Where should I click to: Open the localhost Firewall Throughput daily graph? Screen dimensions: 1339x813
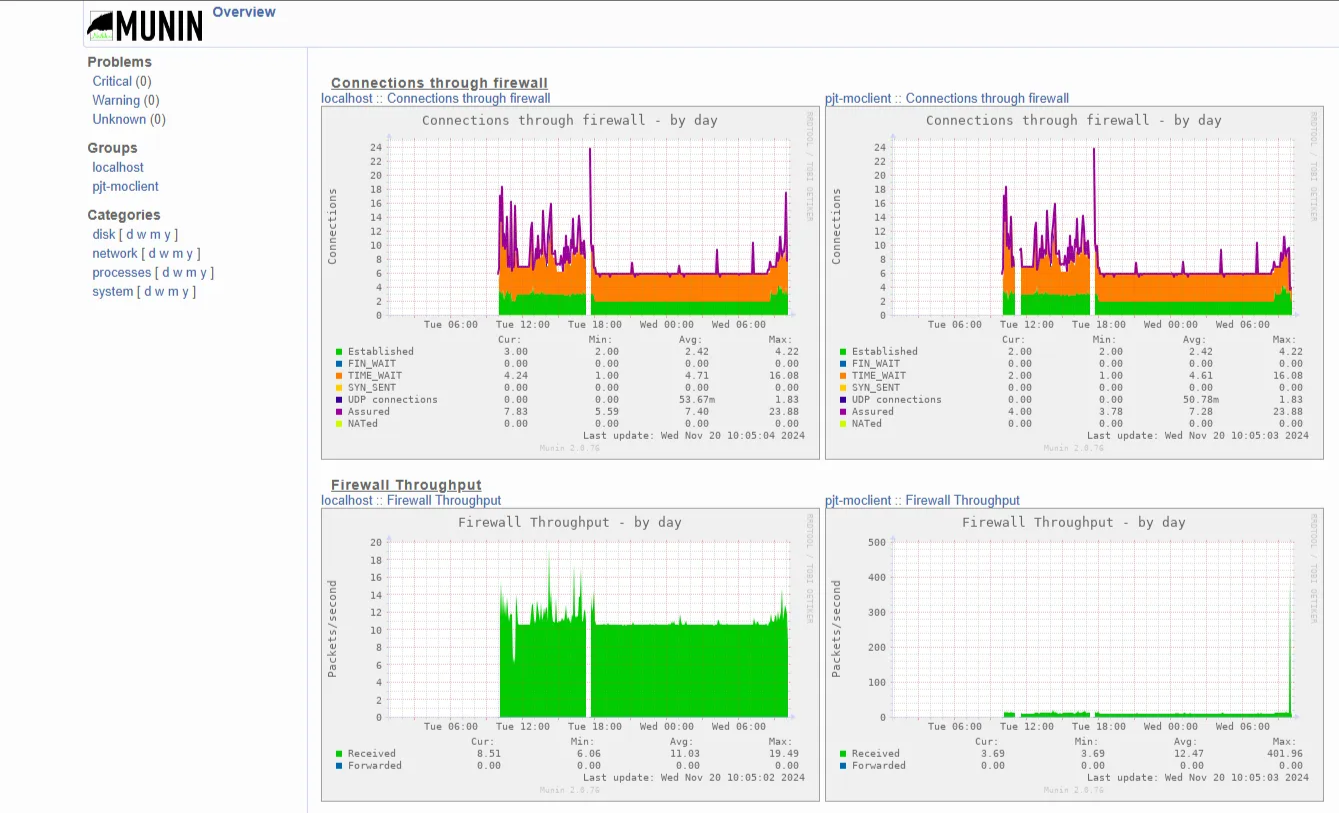click(570, 655)
